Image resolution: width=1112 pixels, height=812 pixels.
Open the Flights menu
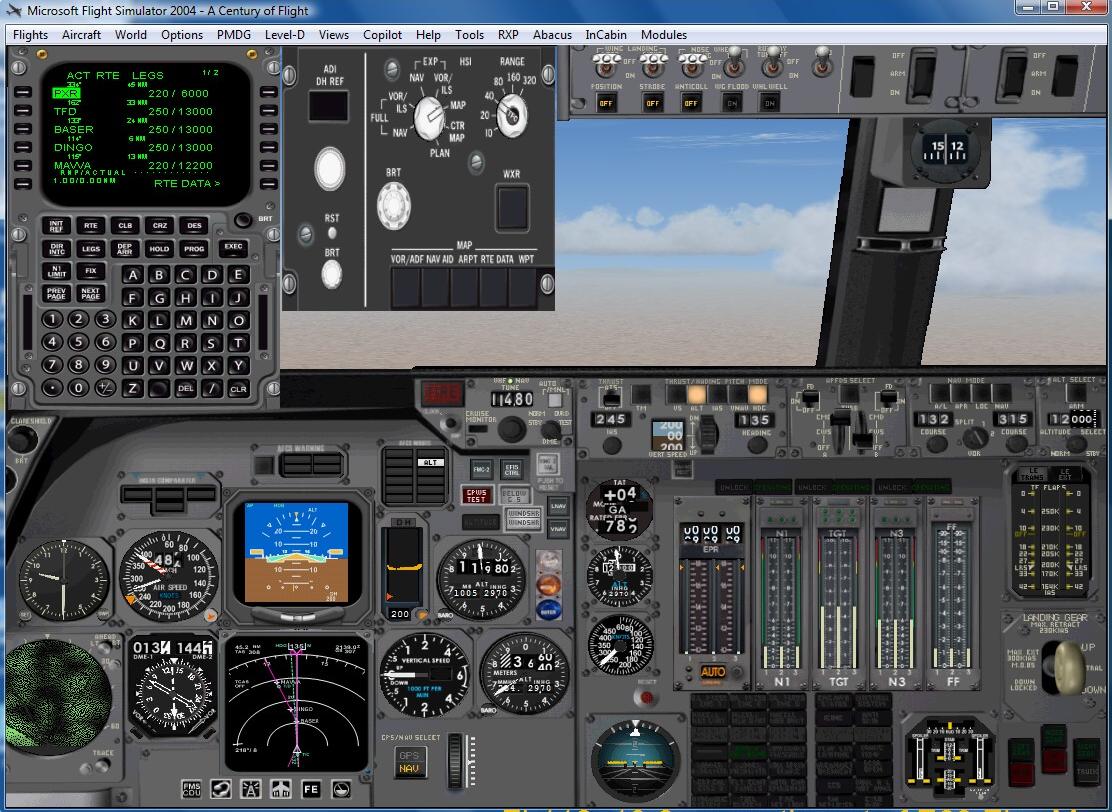click(30, 35)
